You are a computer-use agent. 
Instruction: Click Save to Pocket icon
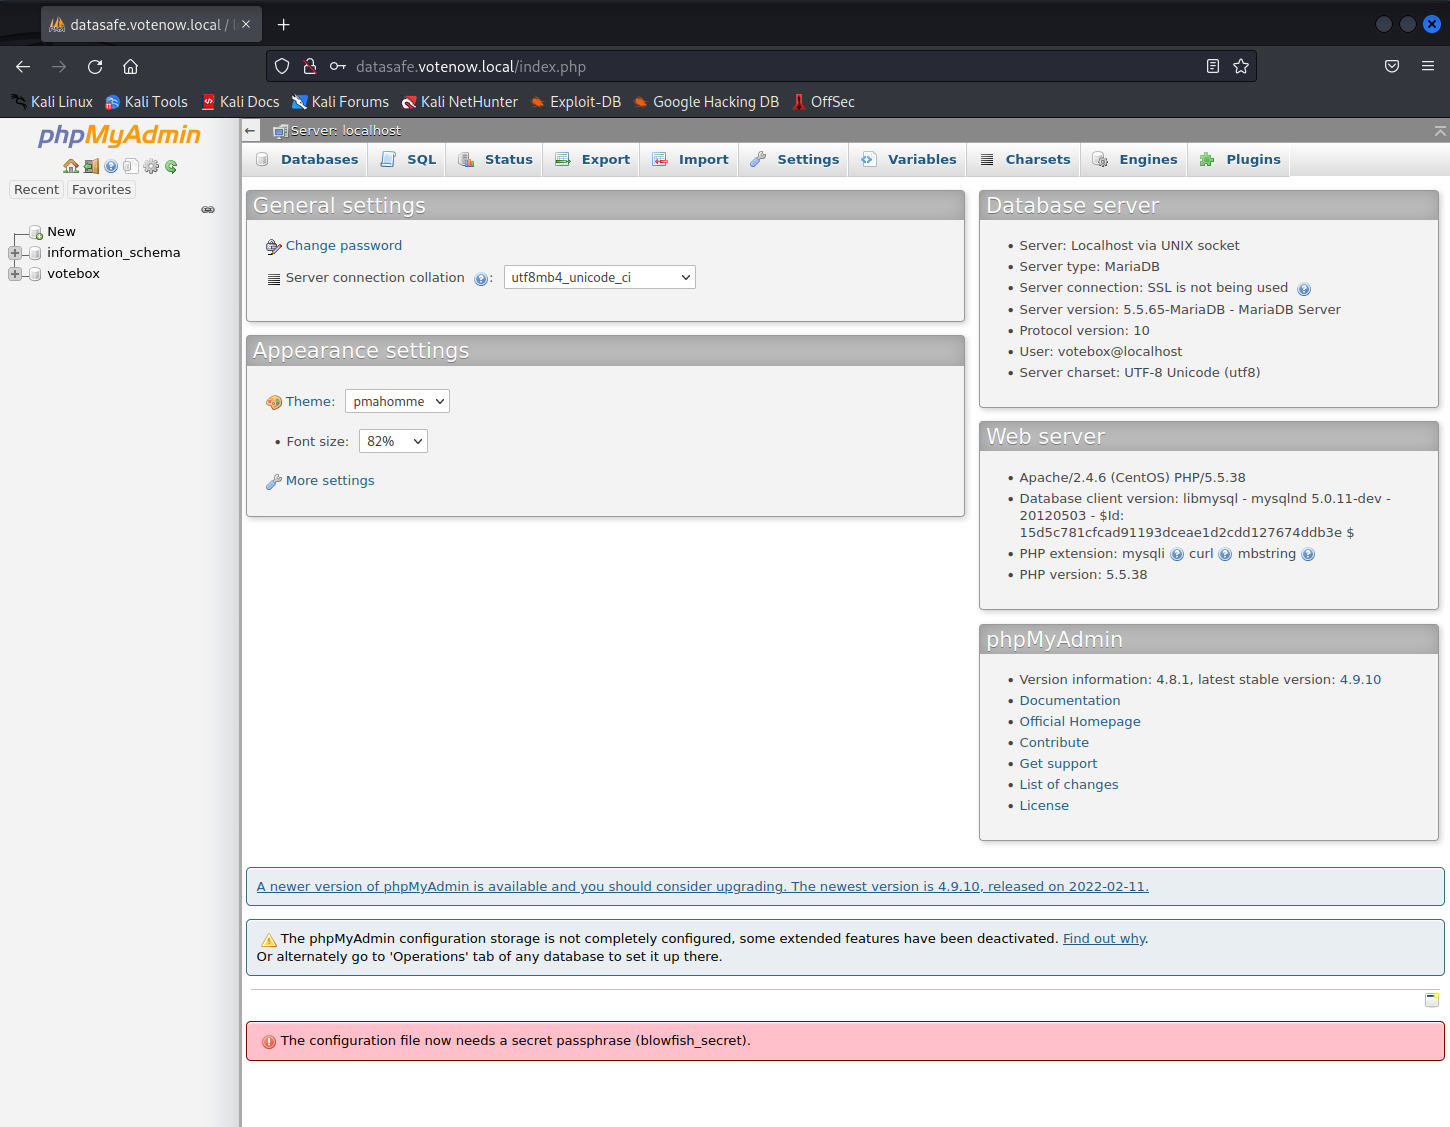(1392, 67)
